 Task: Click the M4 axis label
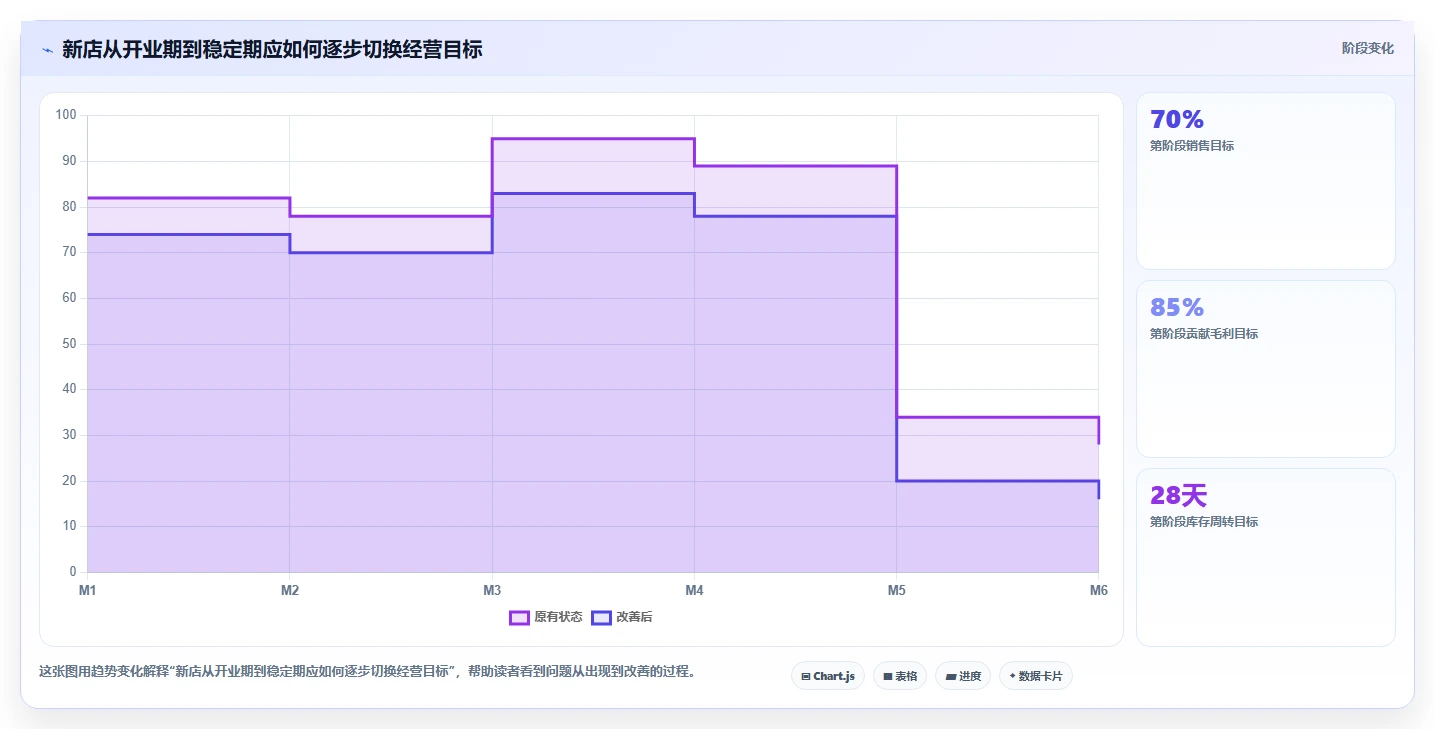(694, 591)
